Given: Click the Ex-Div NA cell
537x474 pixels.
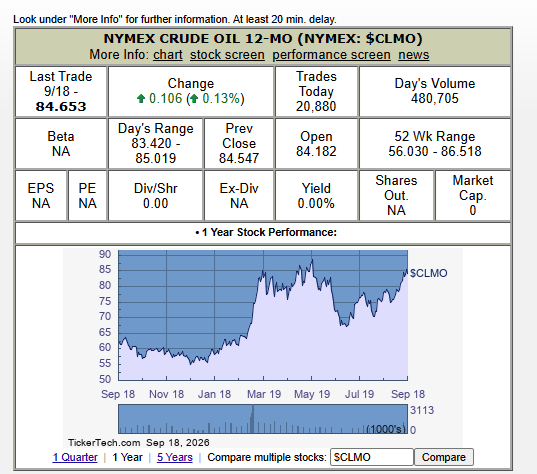Looking at the screenshot, I should 239,196.
